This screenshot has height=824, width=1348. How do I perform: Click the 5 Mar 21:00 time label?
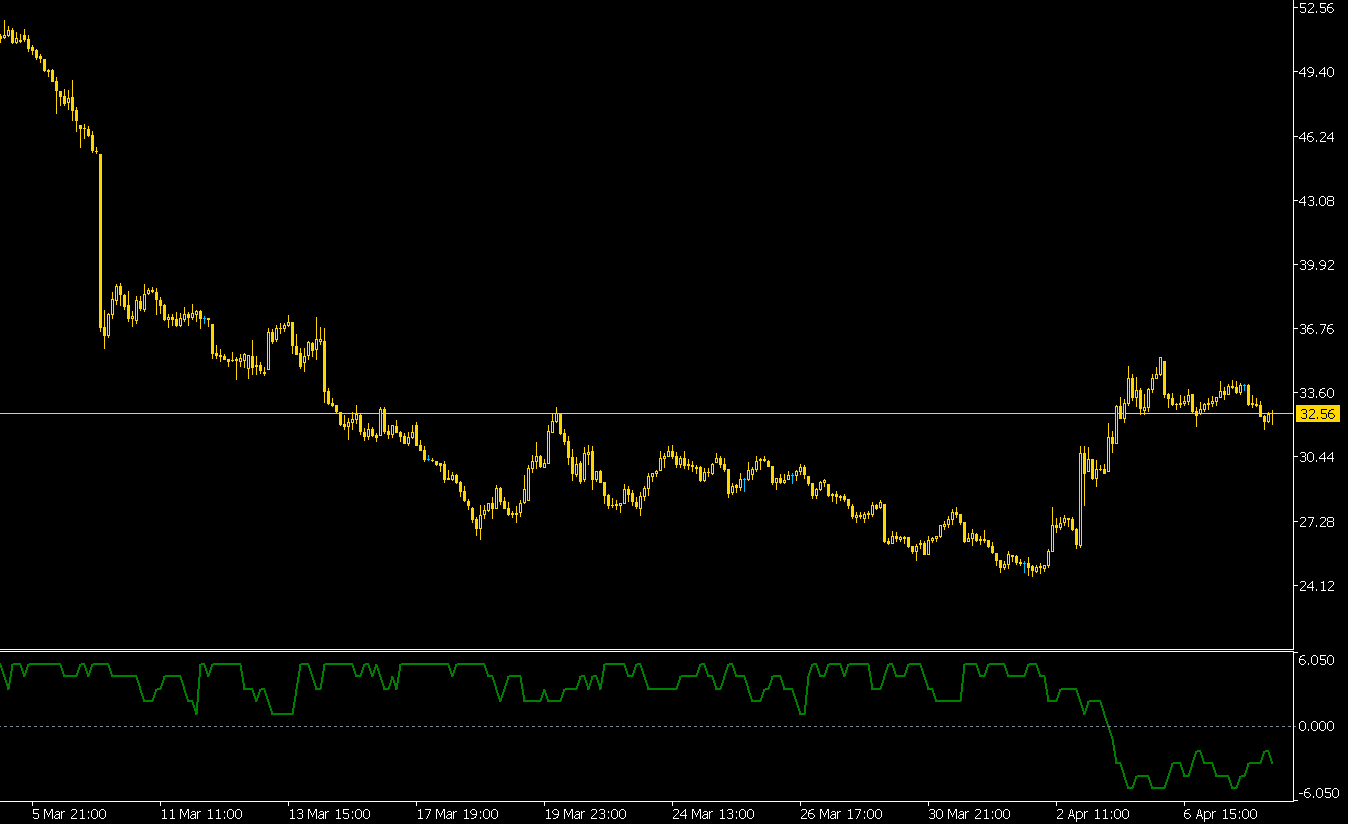[70, 814]
